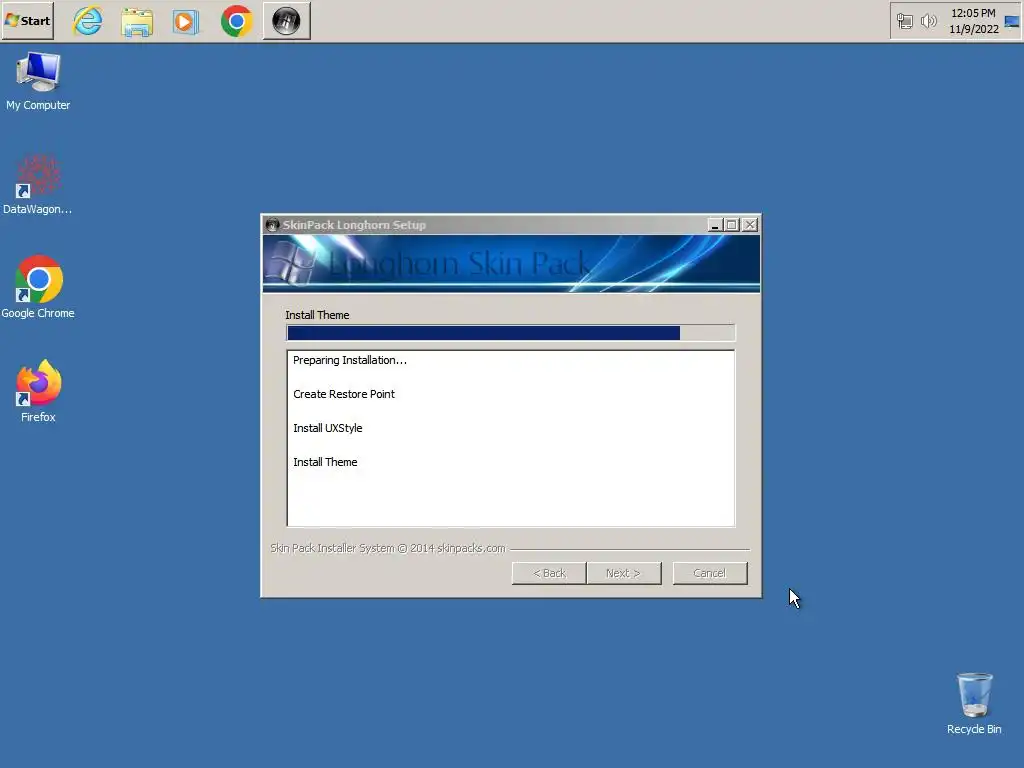1024x768 pixels.
Task: Select the DataWagon desktop shortcut
Action: (x=38, y=185)
